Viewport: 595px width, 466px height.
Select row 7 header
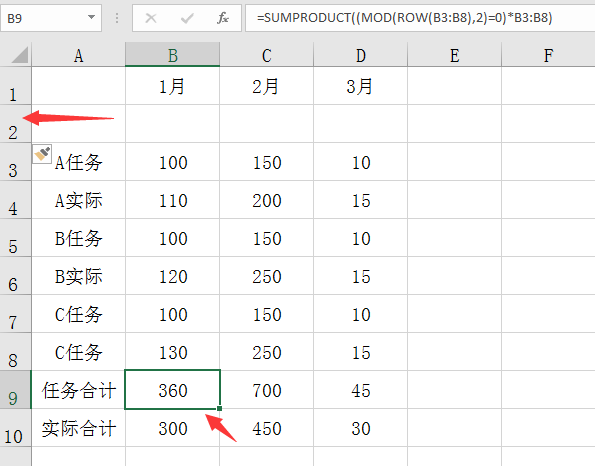pyautogui.click(x=16, y=313)
